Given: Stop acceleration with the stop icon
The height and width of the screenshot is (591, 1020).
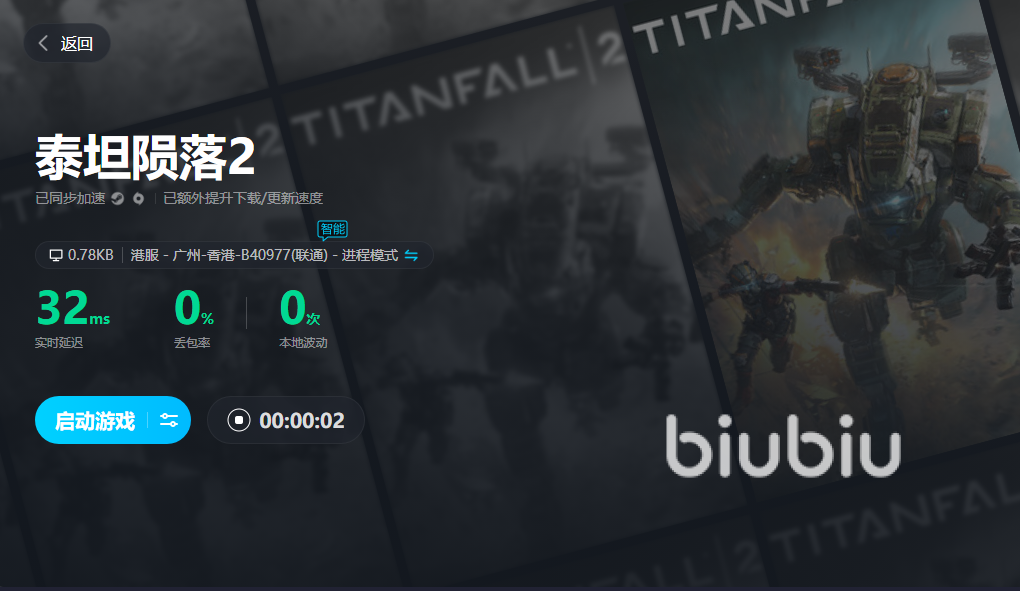Looking at the screenshot, I should coord(239,420).
